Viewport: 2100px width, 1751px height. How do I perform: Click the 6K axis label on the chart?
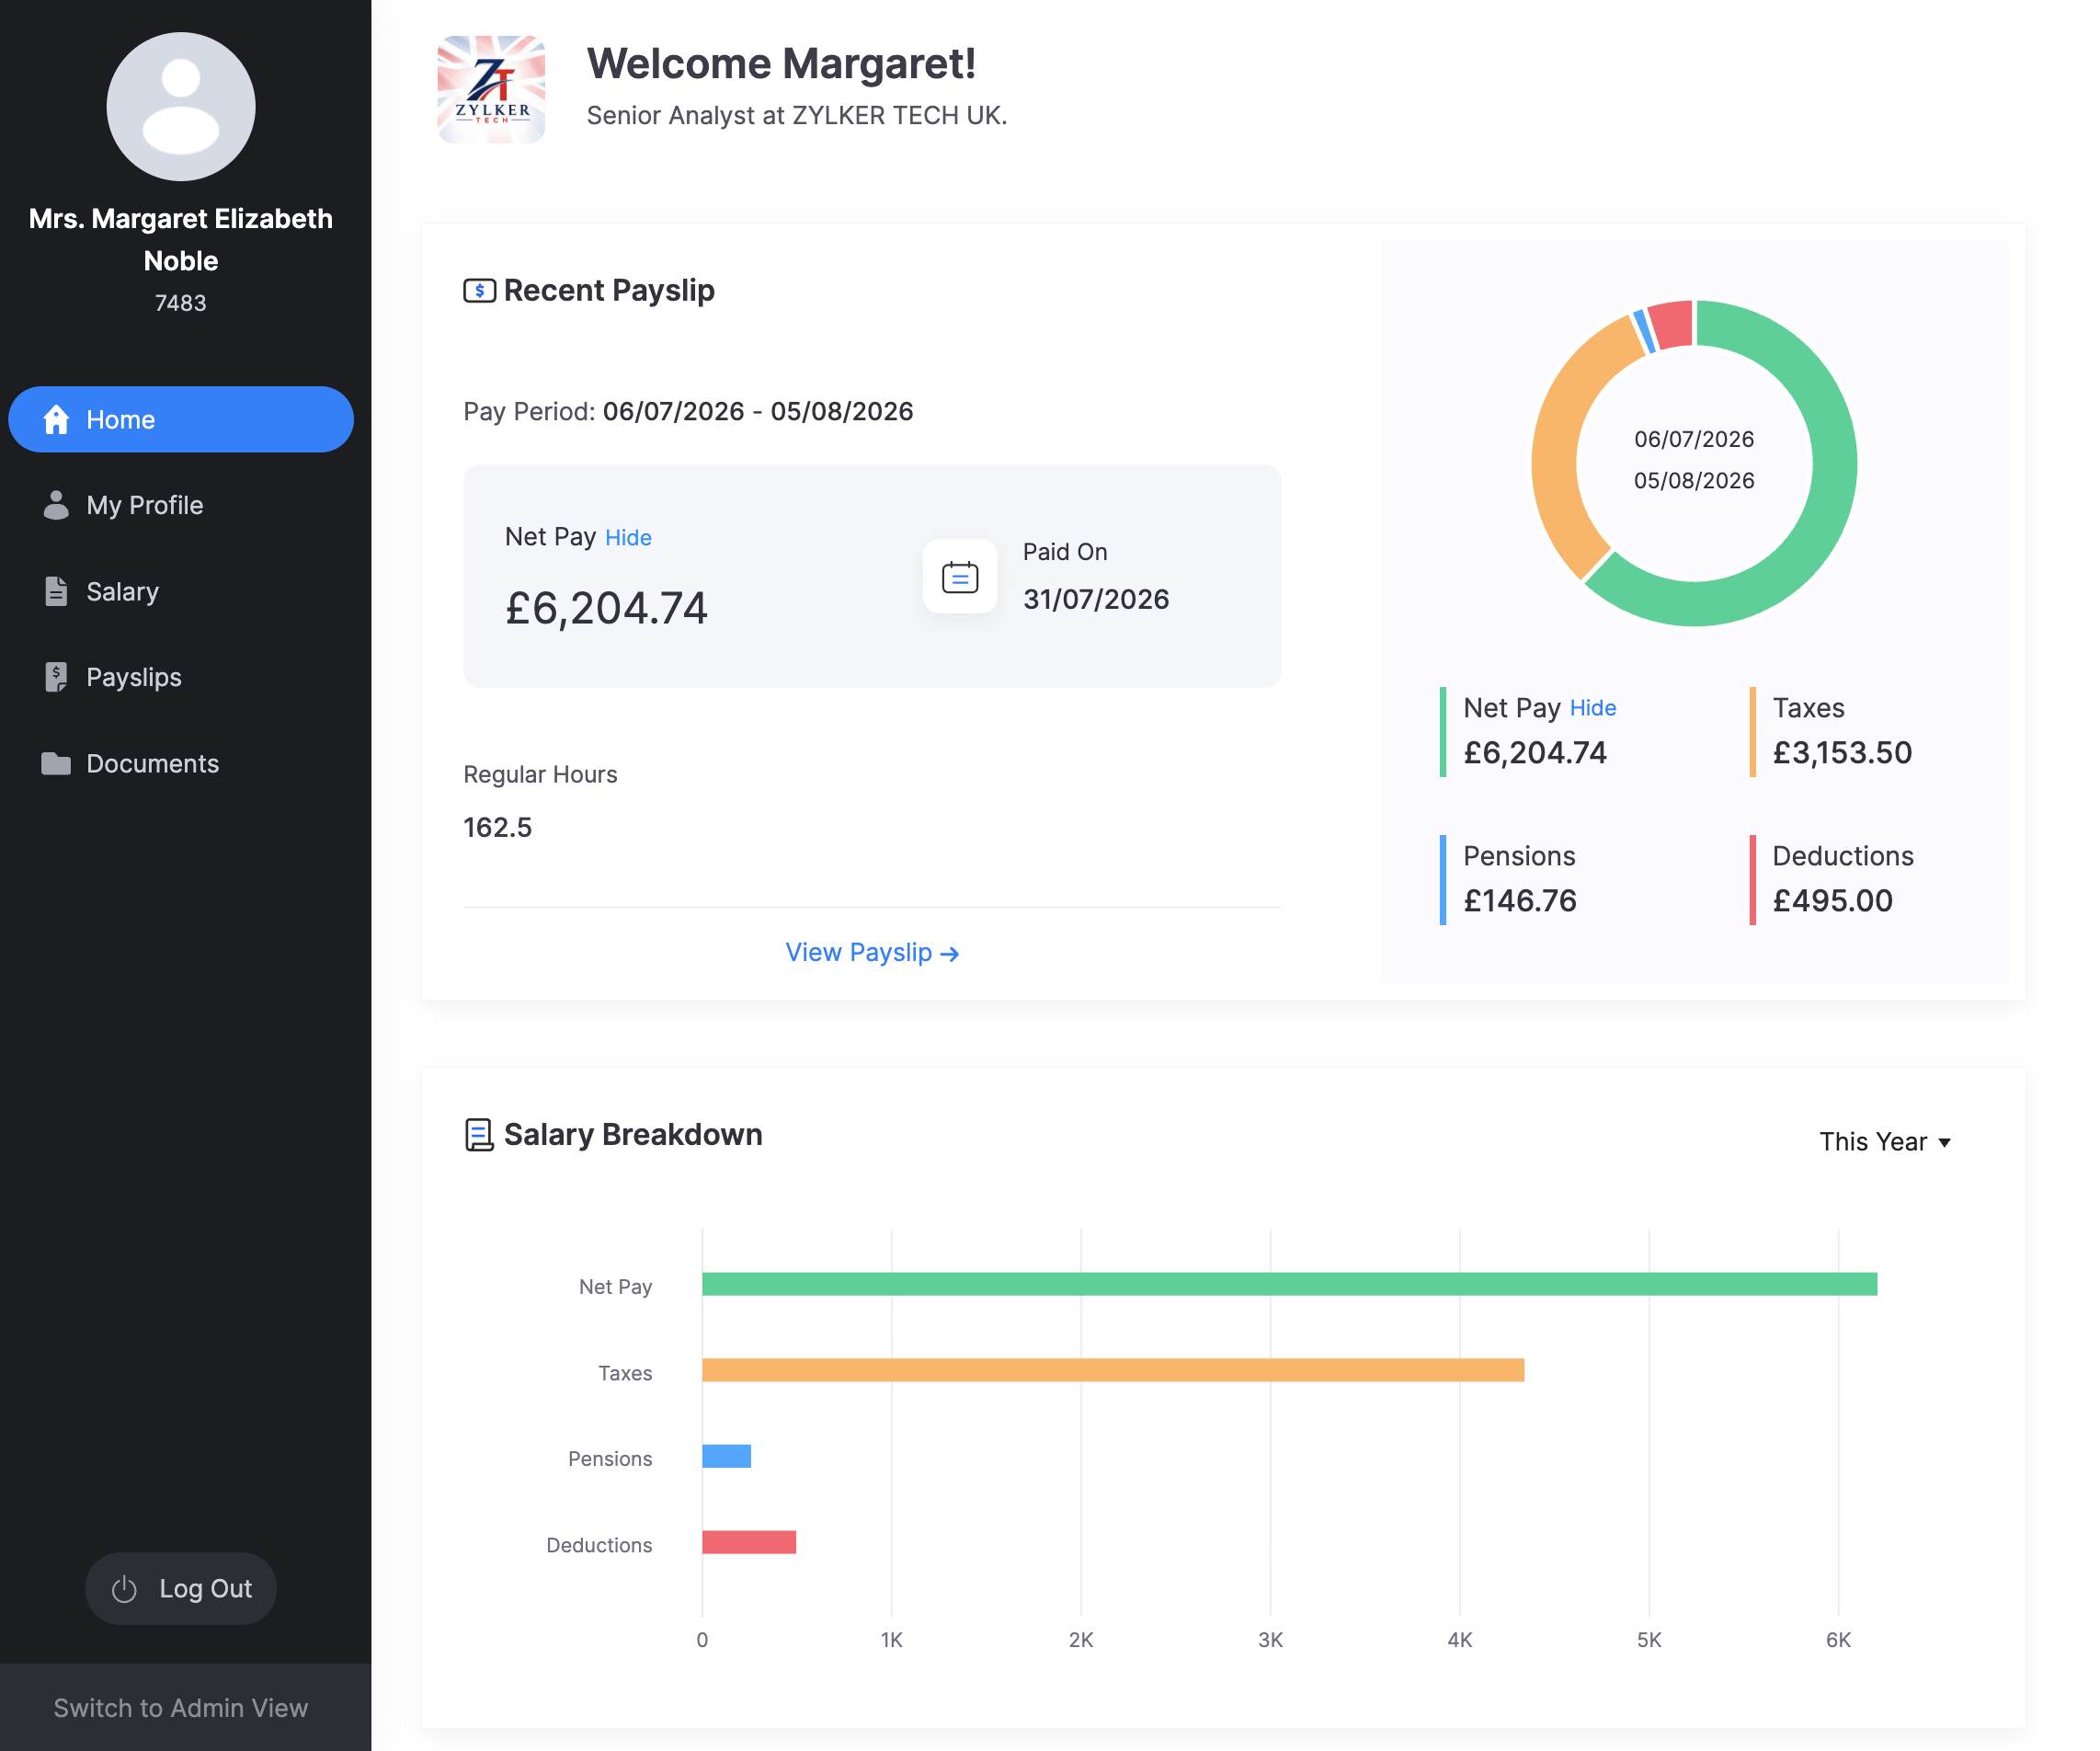1838,1639
